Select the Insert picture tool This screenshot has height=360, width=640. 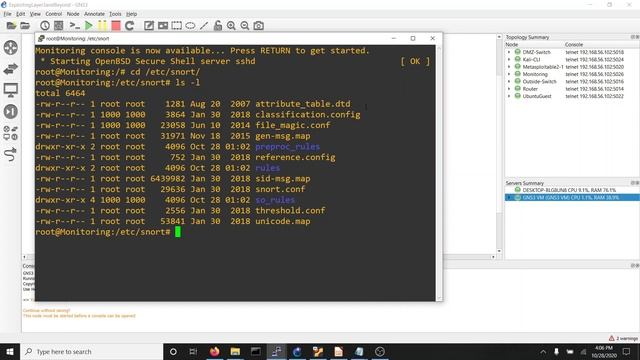pos(163,26)
